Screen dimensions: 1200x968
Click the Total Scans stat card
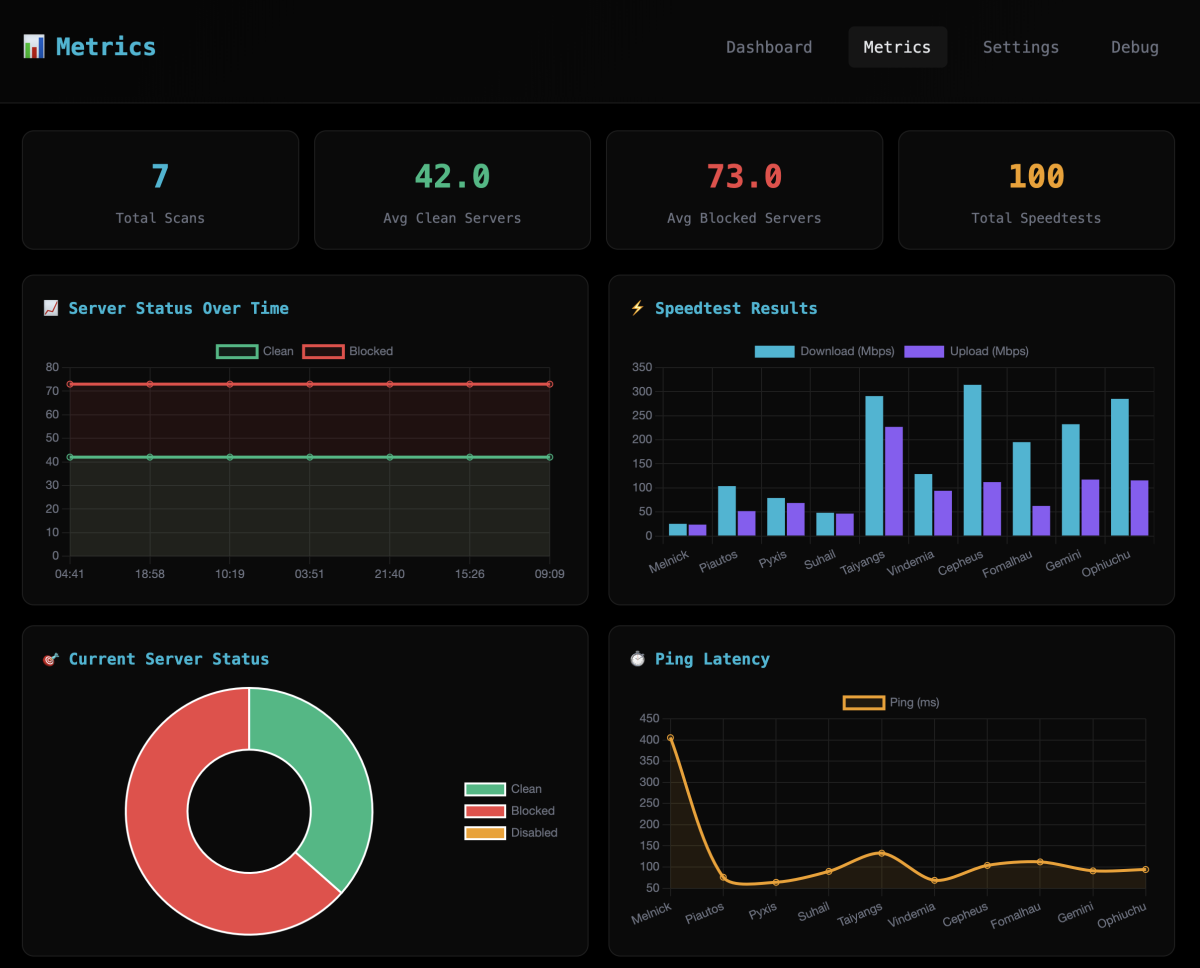160,190
